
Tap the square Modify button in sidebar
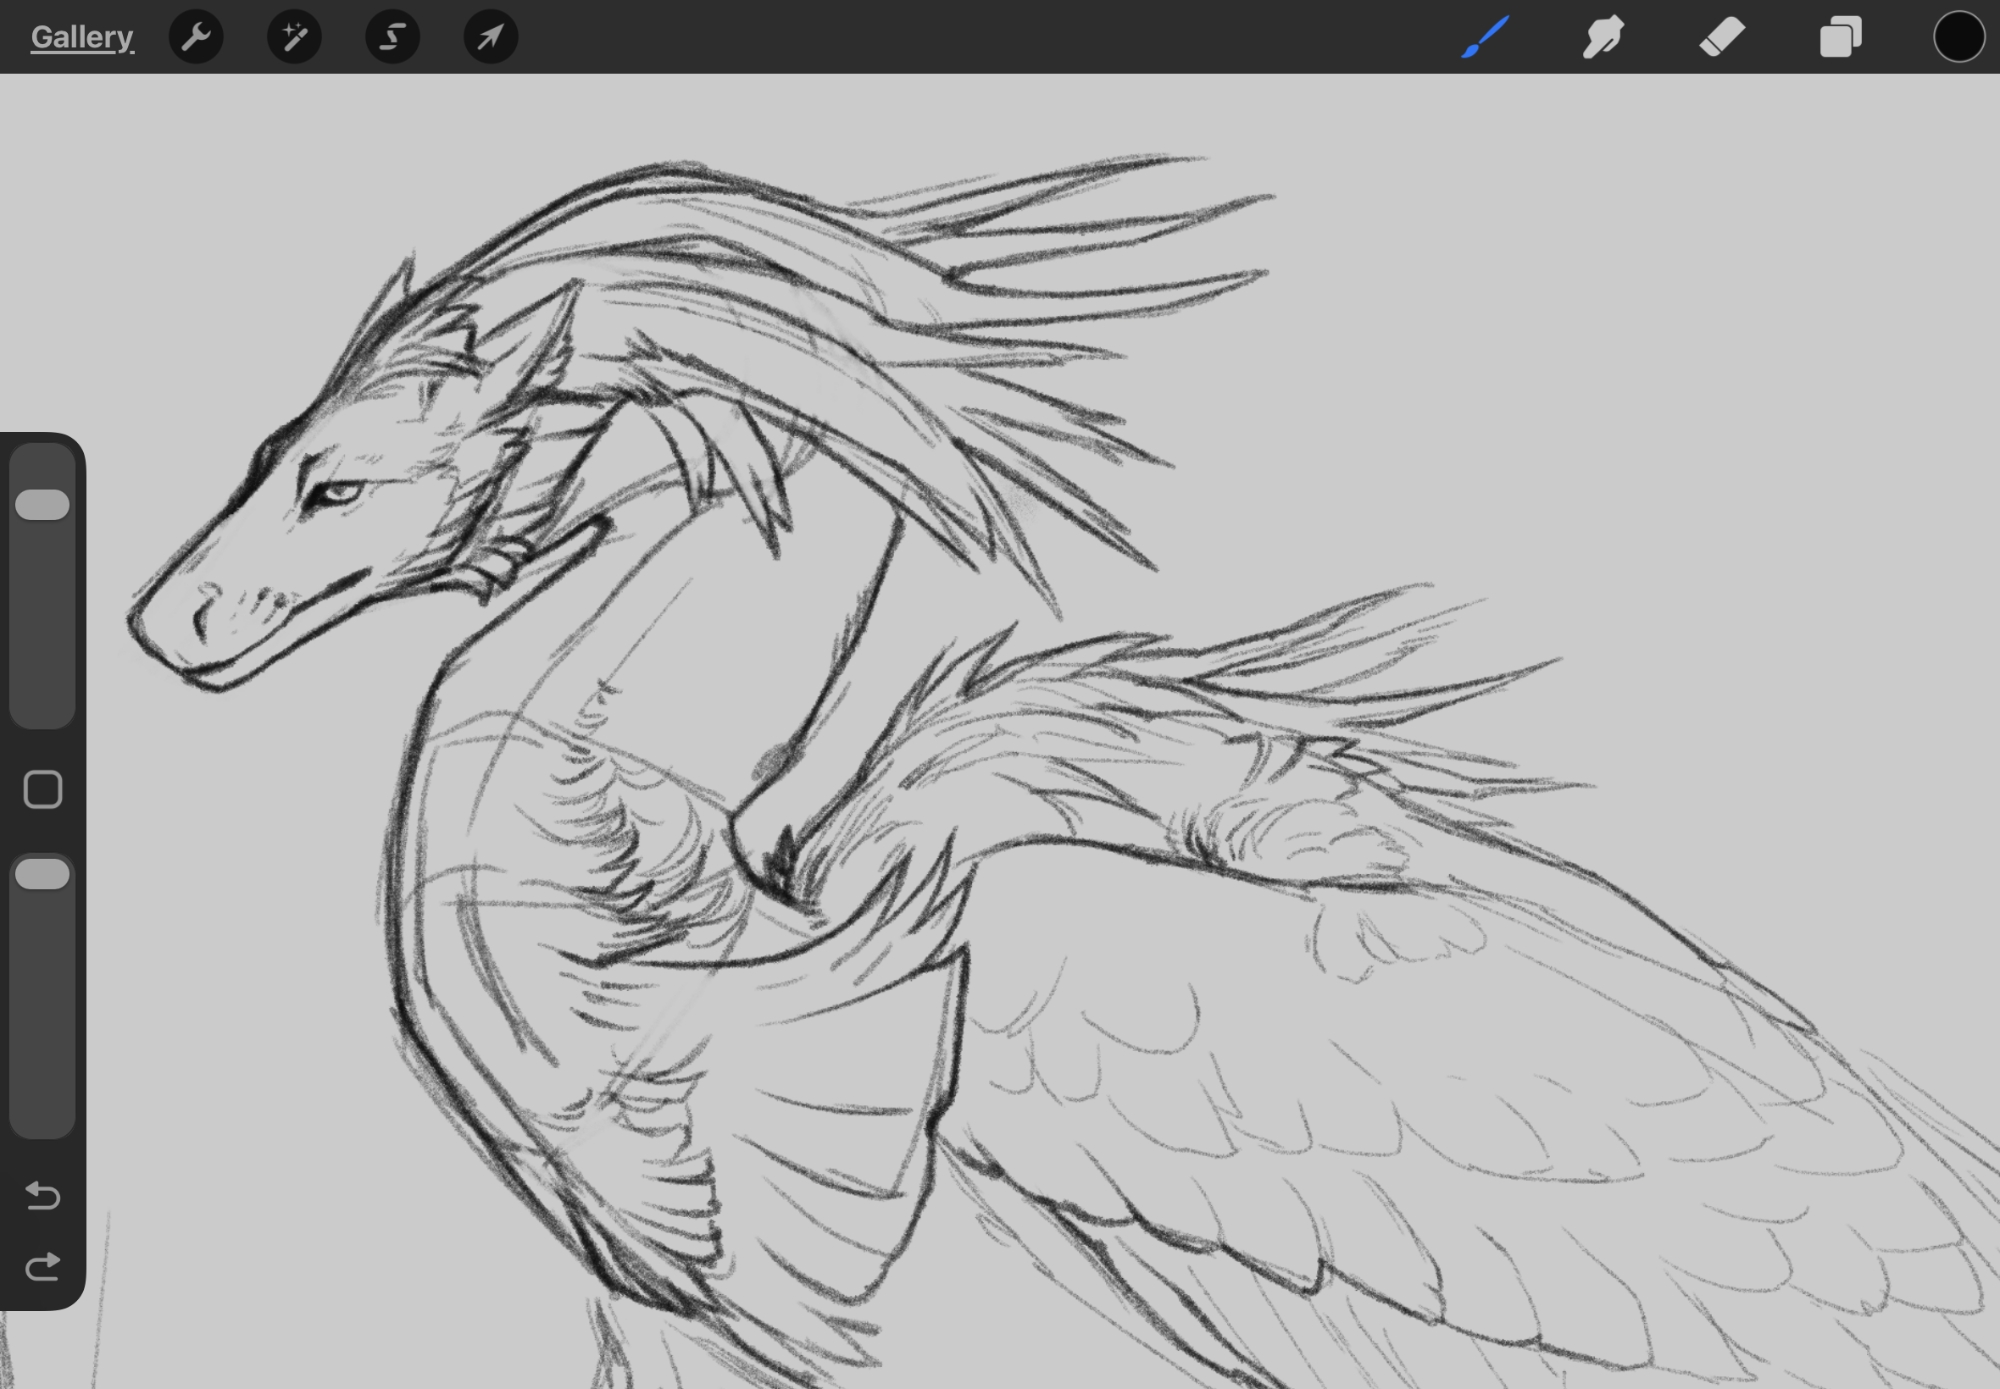tap(42, 790)
